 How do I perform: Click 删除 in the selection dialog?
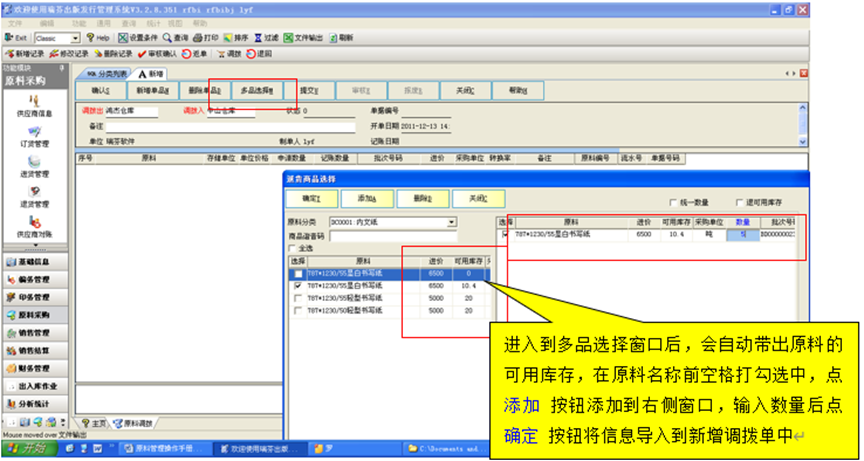coord(423,199)
